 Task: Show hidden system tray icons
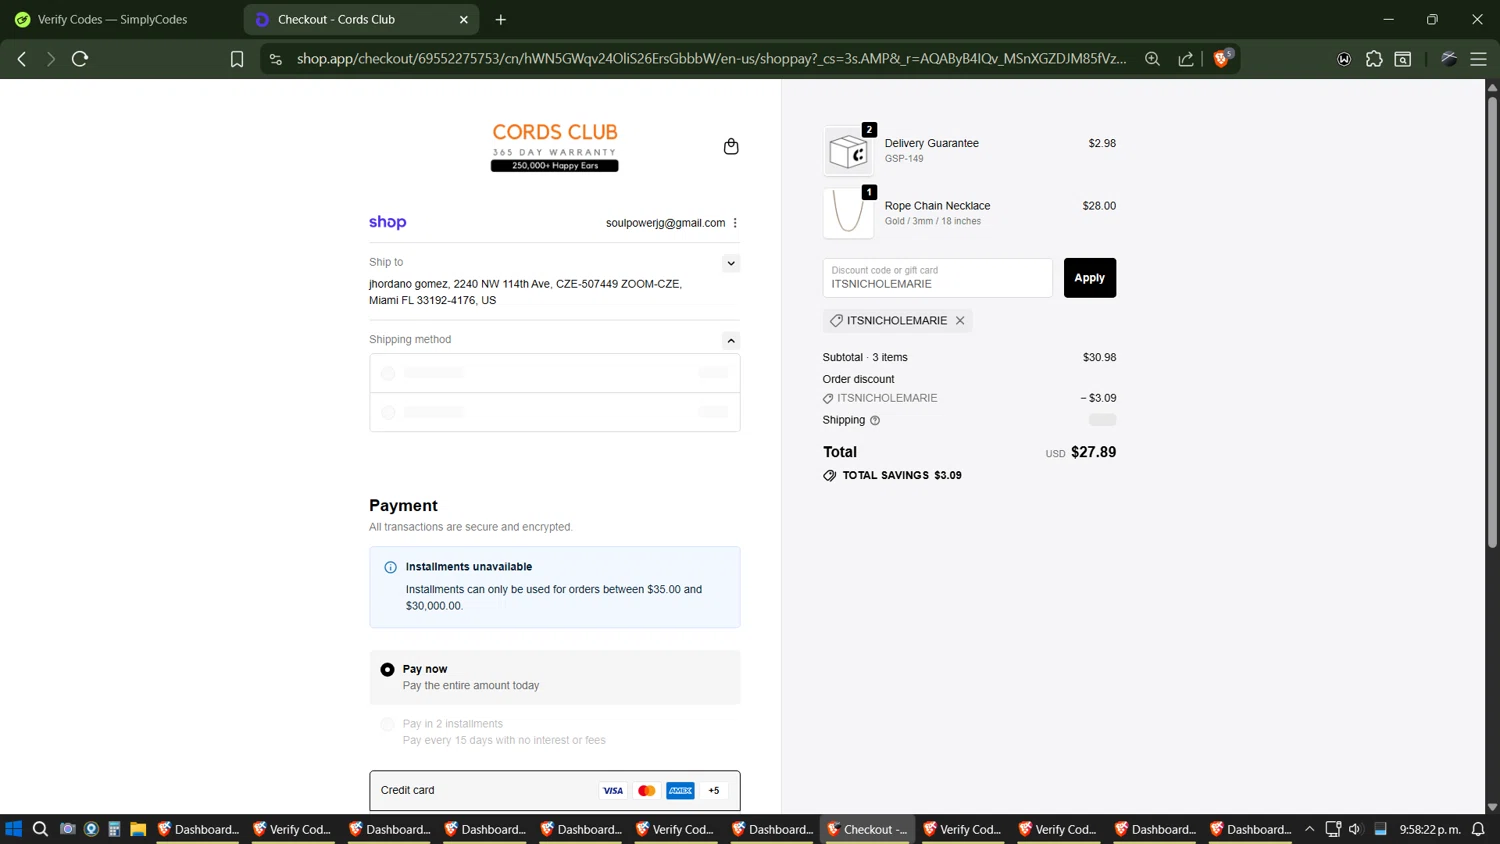coord(1309,829)
